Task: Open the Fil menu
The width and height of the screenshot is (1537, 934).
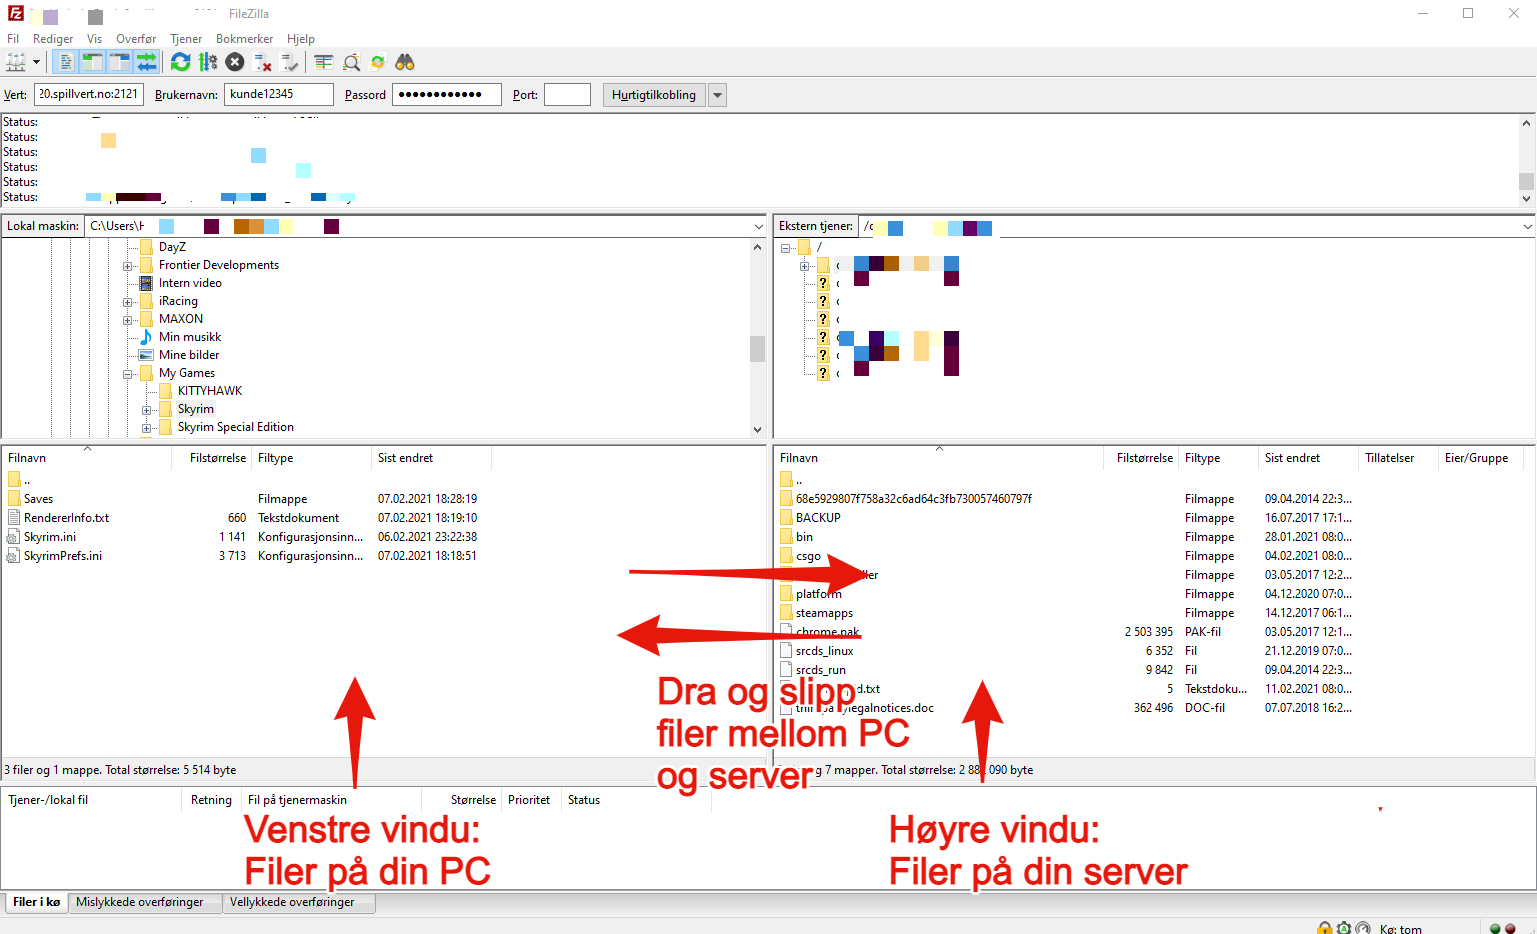Action: tap(13, 39)
